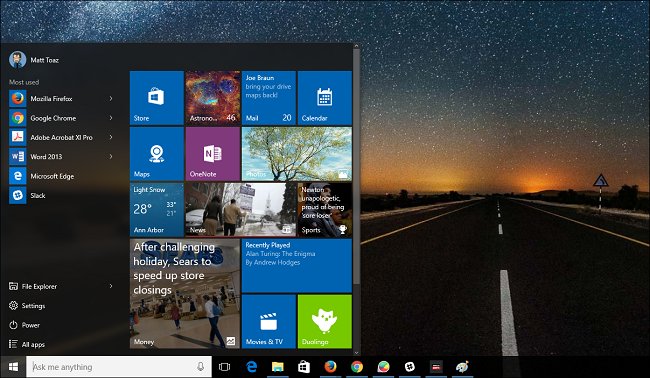The height and width of the screenshot is (378, 650).
Task: Launch Mozilla Firefox from Most used list
Action: [61, 99]
